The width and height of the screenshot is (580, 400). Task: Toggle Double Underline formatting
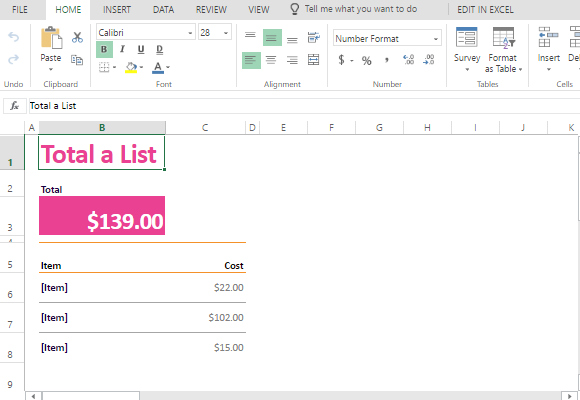(159, 49)
